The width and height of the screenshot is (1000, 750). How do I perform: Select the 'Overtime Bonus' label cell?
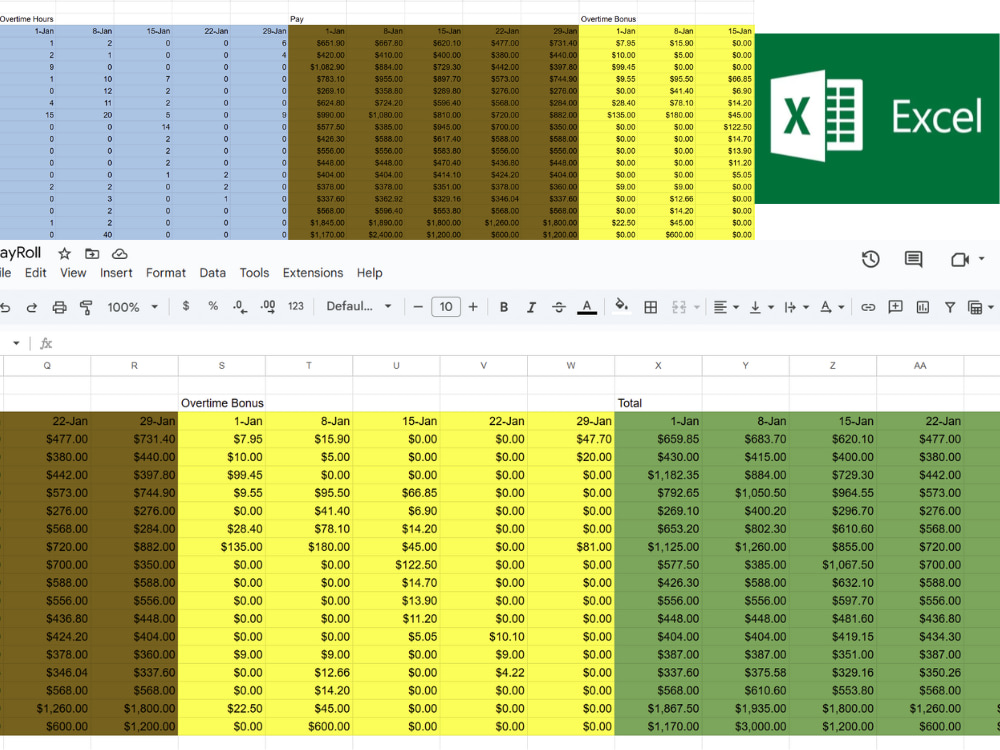pyautogui.click(x=222, y=403)
